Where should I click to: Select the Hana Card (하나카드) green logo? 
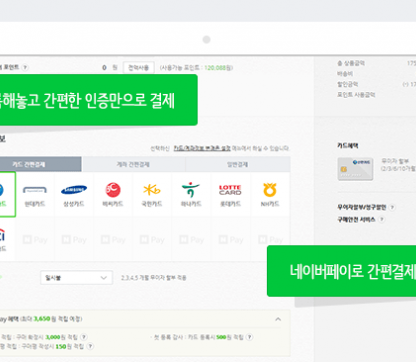tap(191, 190)
